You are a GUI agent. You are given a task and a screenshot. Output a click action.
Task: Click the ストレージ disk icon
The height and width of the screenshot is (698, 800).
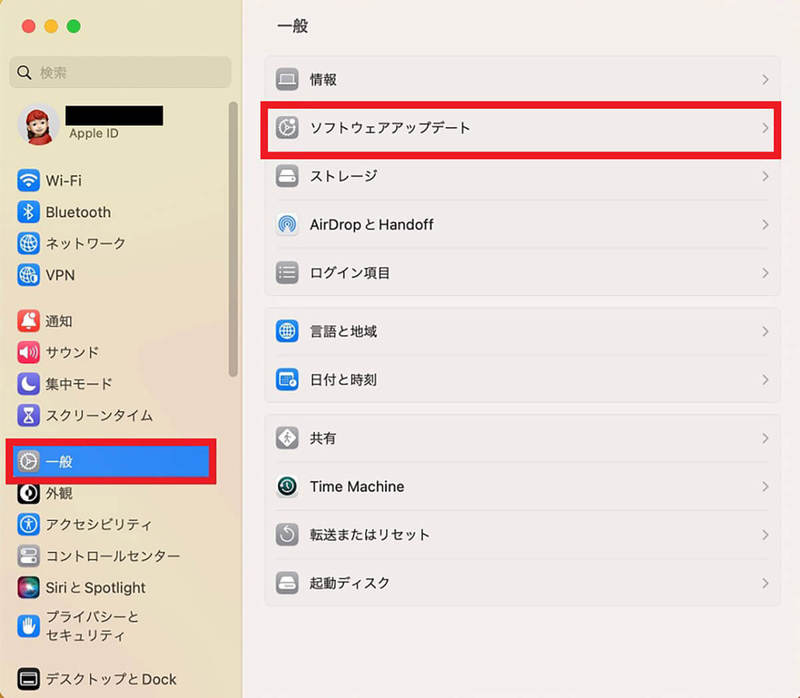pyautogui.click(x=287, y=176)
